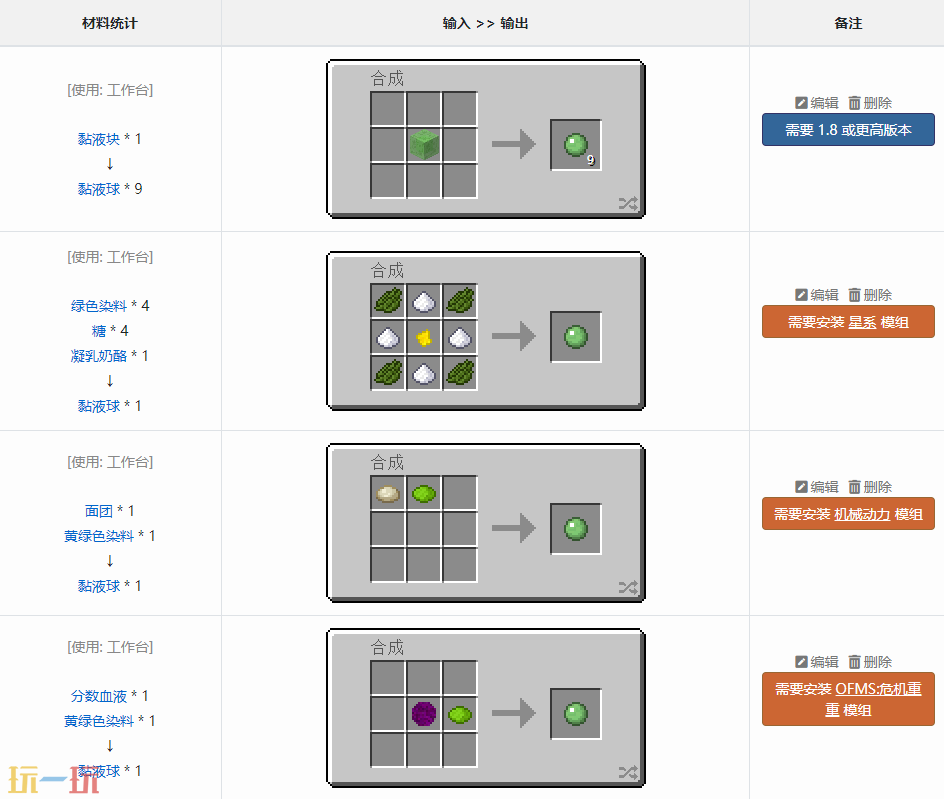
Task: Click the slime ball output of the OFMS recipe
Action: (x=576, y=714)
